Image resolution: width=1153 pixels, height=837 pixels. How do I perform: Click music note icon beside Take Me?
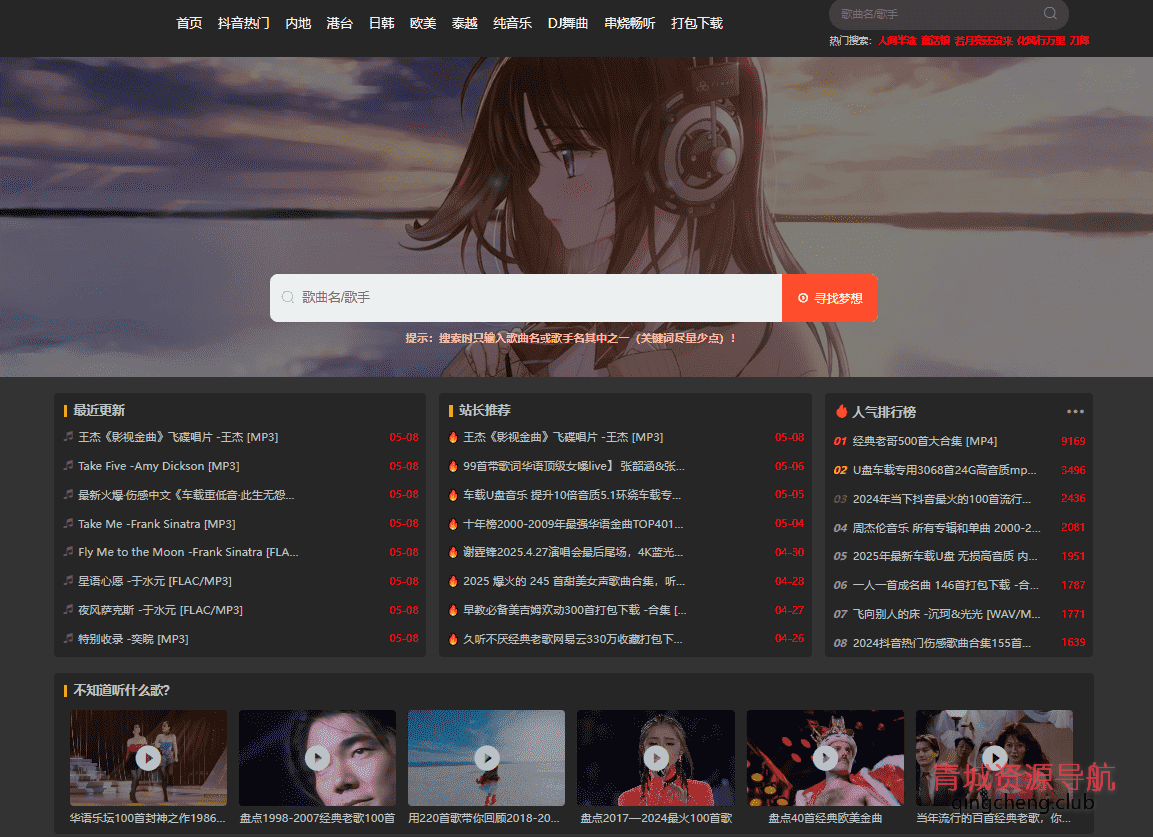click(x=68, y=524)
